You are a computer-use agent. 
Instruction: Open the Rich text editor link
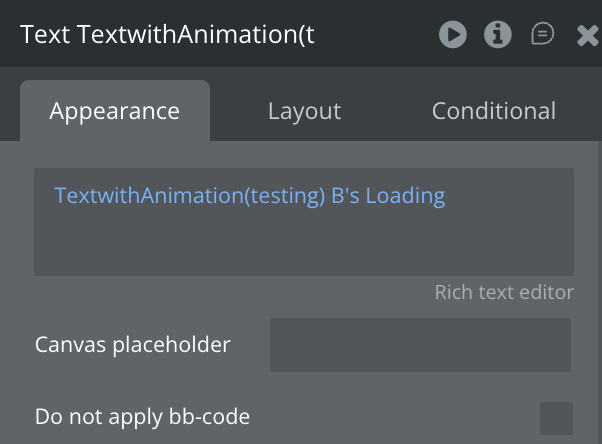(x=504, y=292)
